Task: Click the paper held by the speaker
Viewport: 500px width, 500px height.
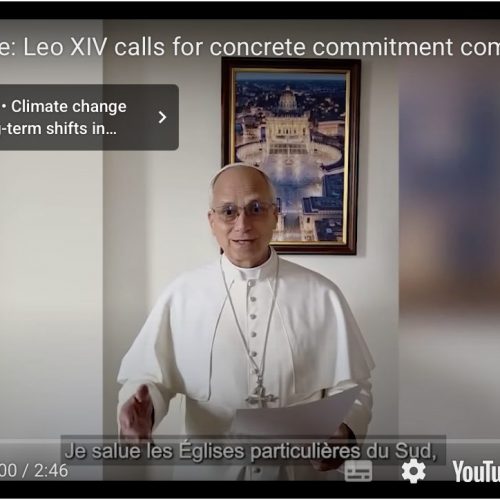Action: (297, 413)
